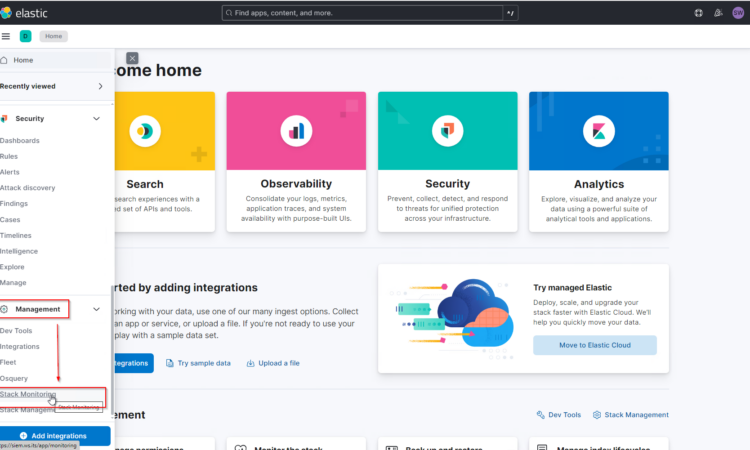Viewport: 750px width, 450px height.
Task: Open Integrations in the sidebar
Action: tap(20, 347)
